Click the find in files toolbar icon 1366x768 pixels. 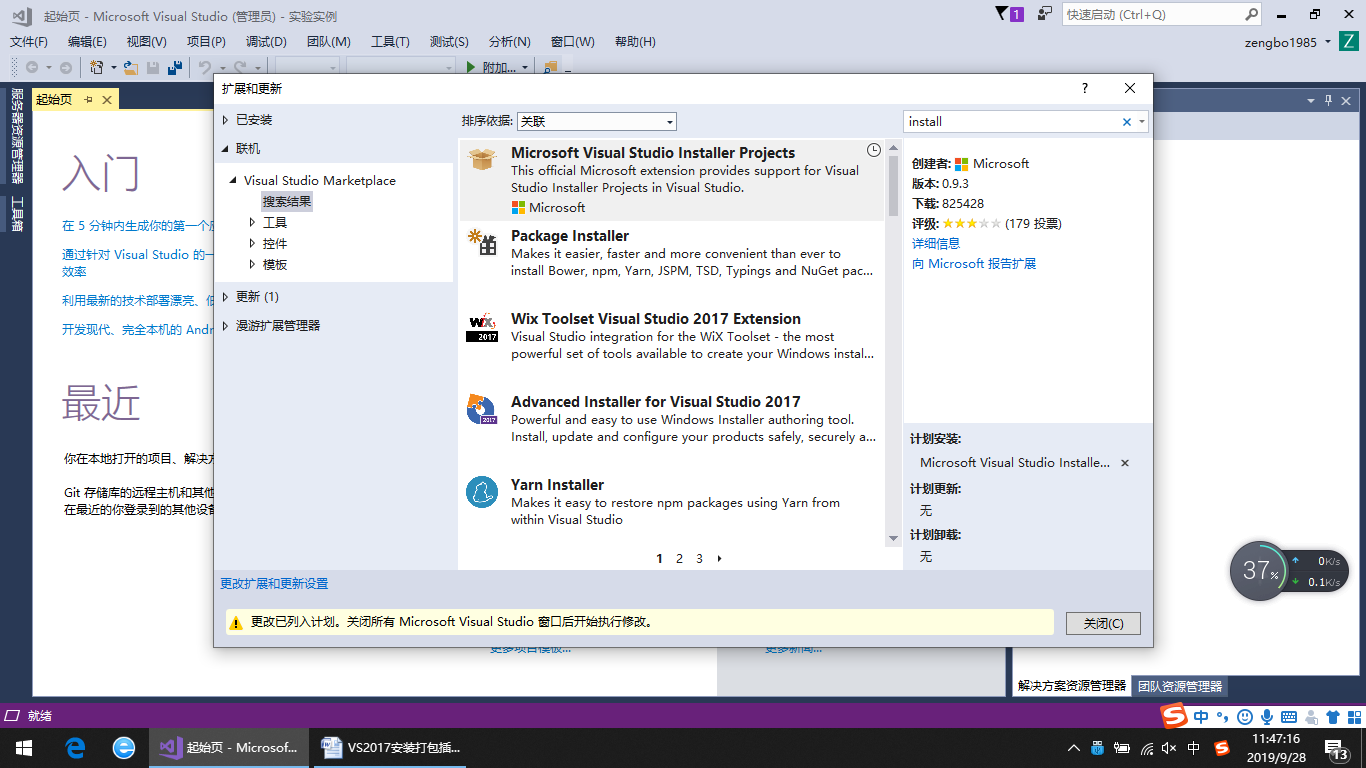(x=550, y=68)
